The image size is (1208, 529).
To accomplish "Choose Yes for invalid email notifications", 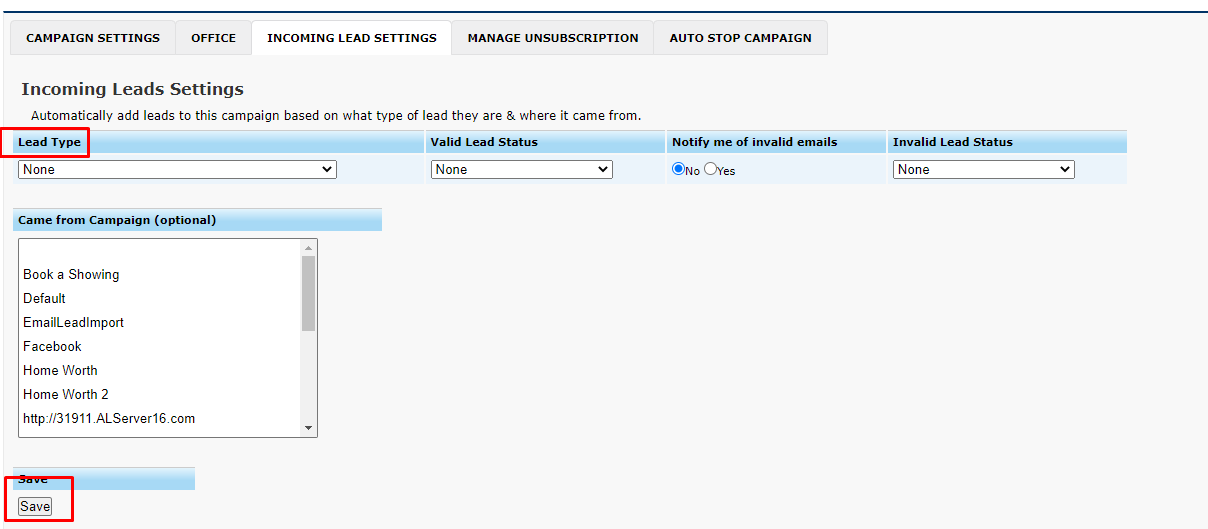I will [711, 169].
